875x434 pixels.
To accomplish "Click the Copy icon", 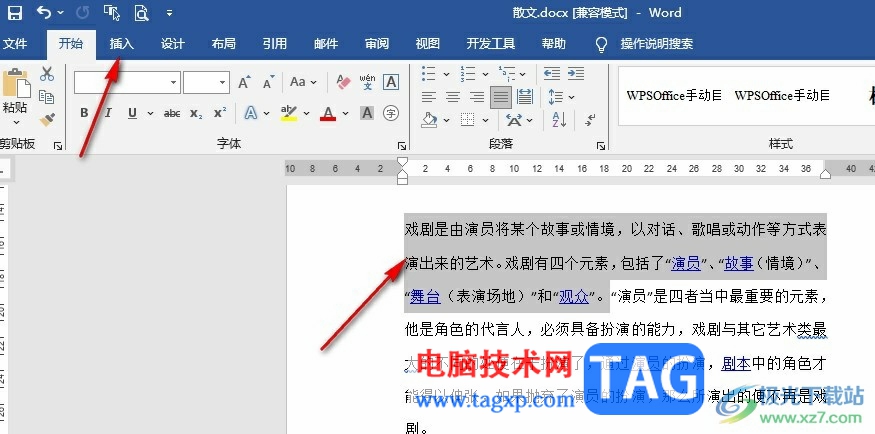I will point(47,97).
